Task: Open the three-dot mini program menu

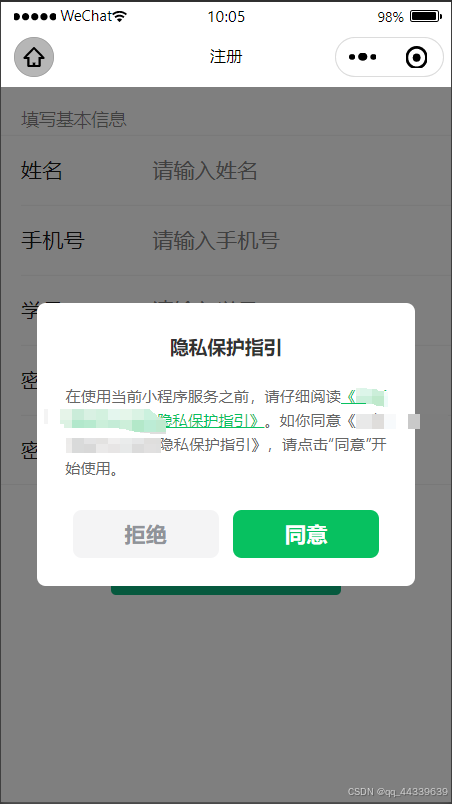Action: (x=362, y=57)
